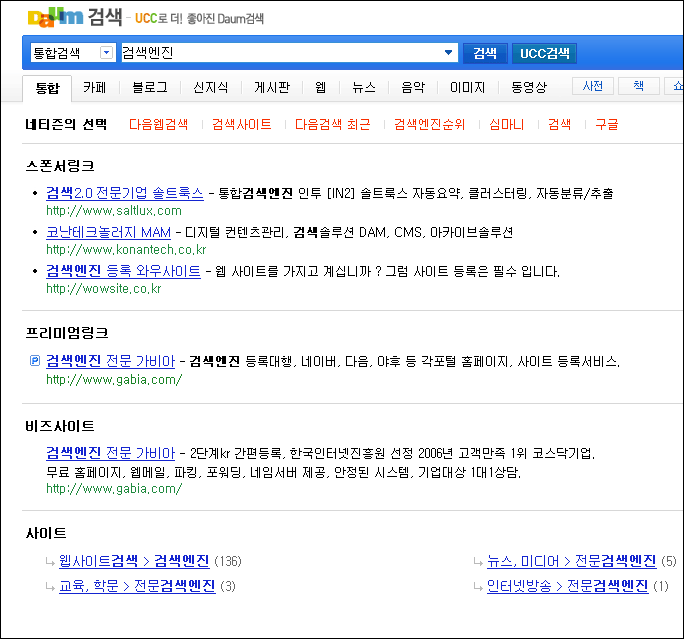
Task: Click the 비즈사이트 section heading
Action: 60,426
